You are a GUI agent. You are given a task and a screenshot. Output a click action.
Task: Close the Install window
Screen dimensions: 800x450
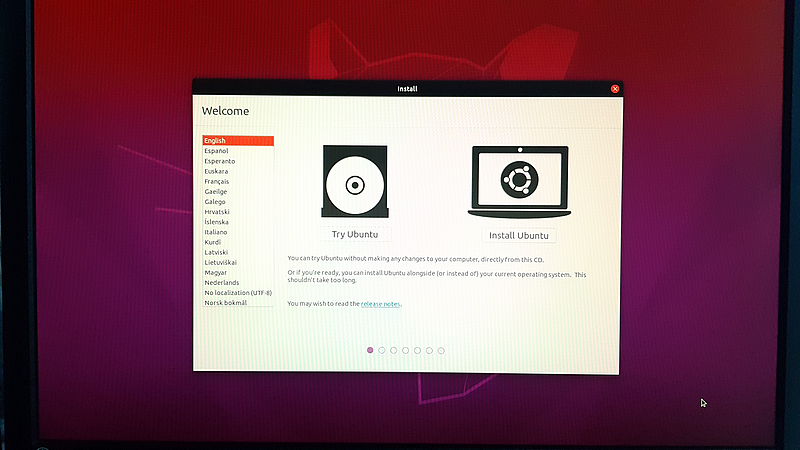tap(615, 89)
